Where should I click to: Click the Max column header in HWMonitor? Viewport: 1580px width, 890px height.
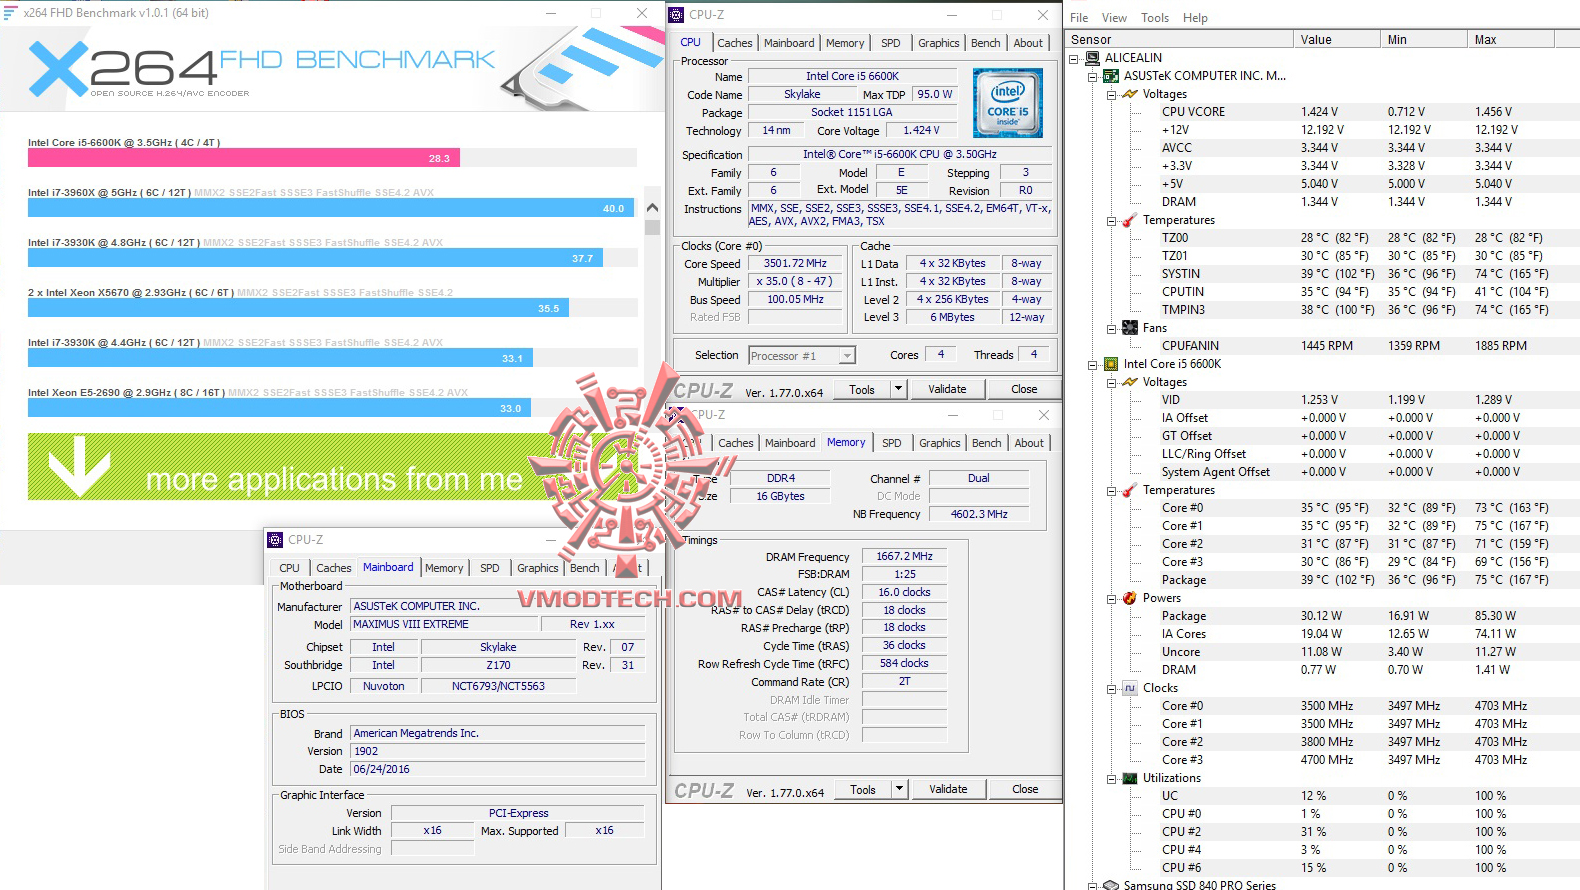1513,40
